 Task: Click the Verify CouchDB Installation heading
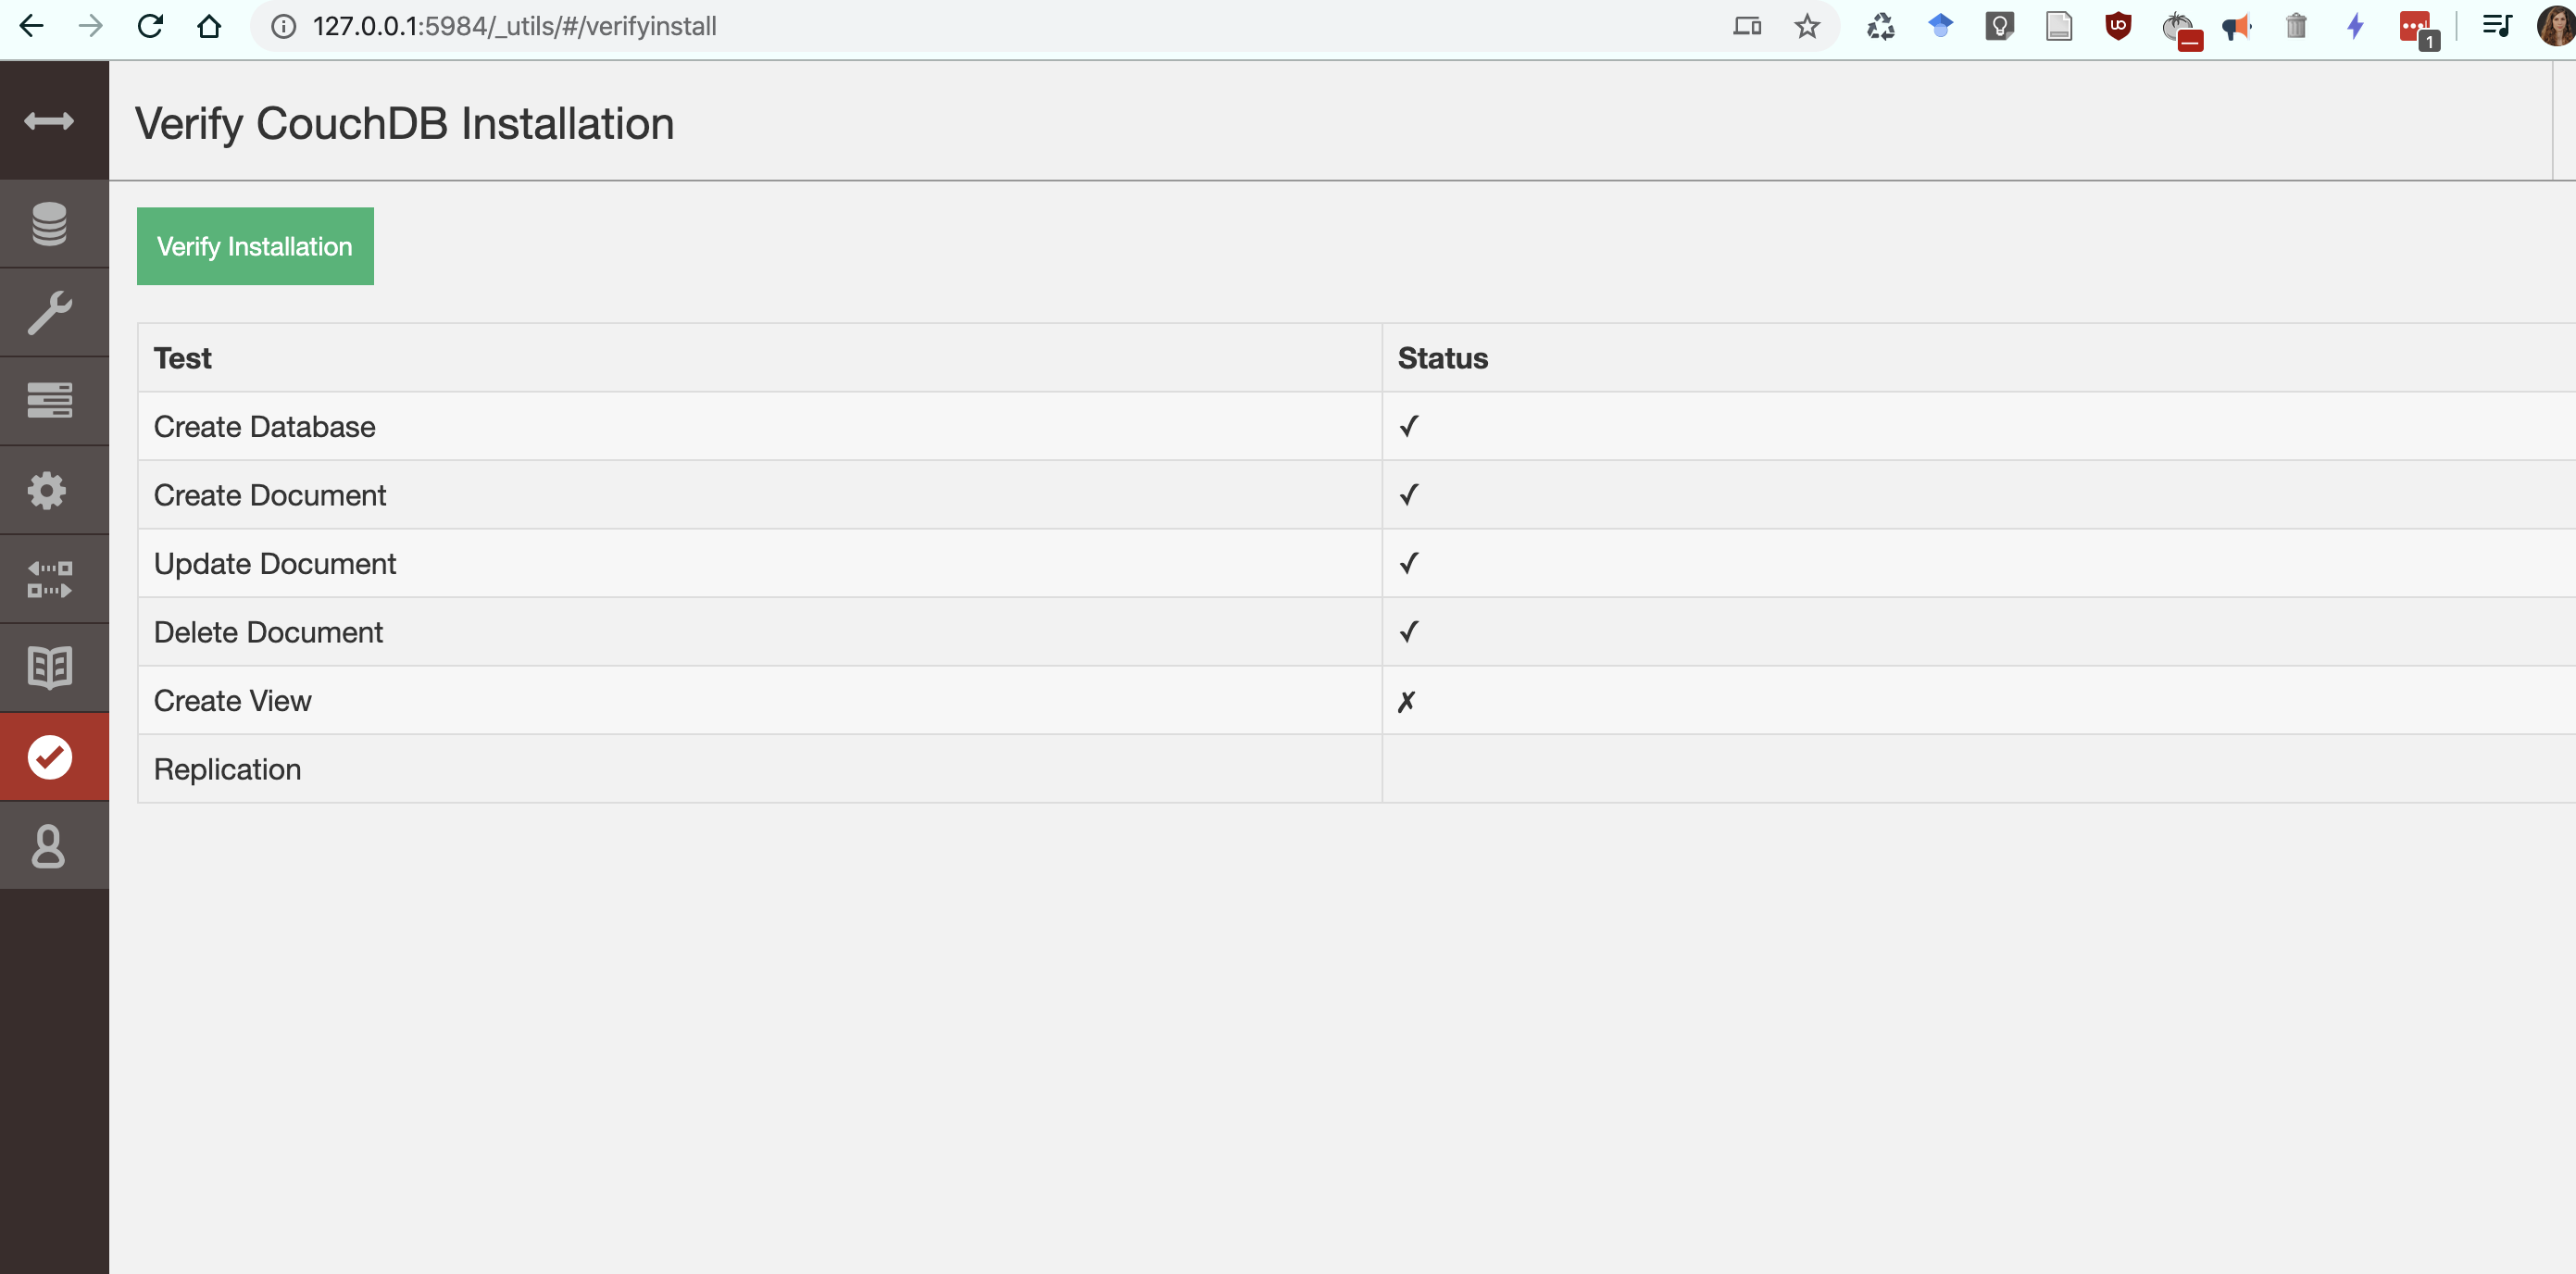[x=404, y=123]
